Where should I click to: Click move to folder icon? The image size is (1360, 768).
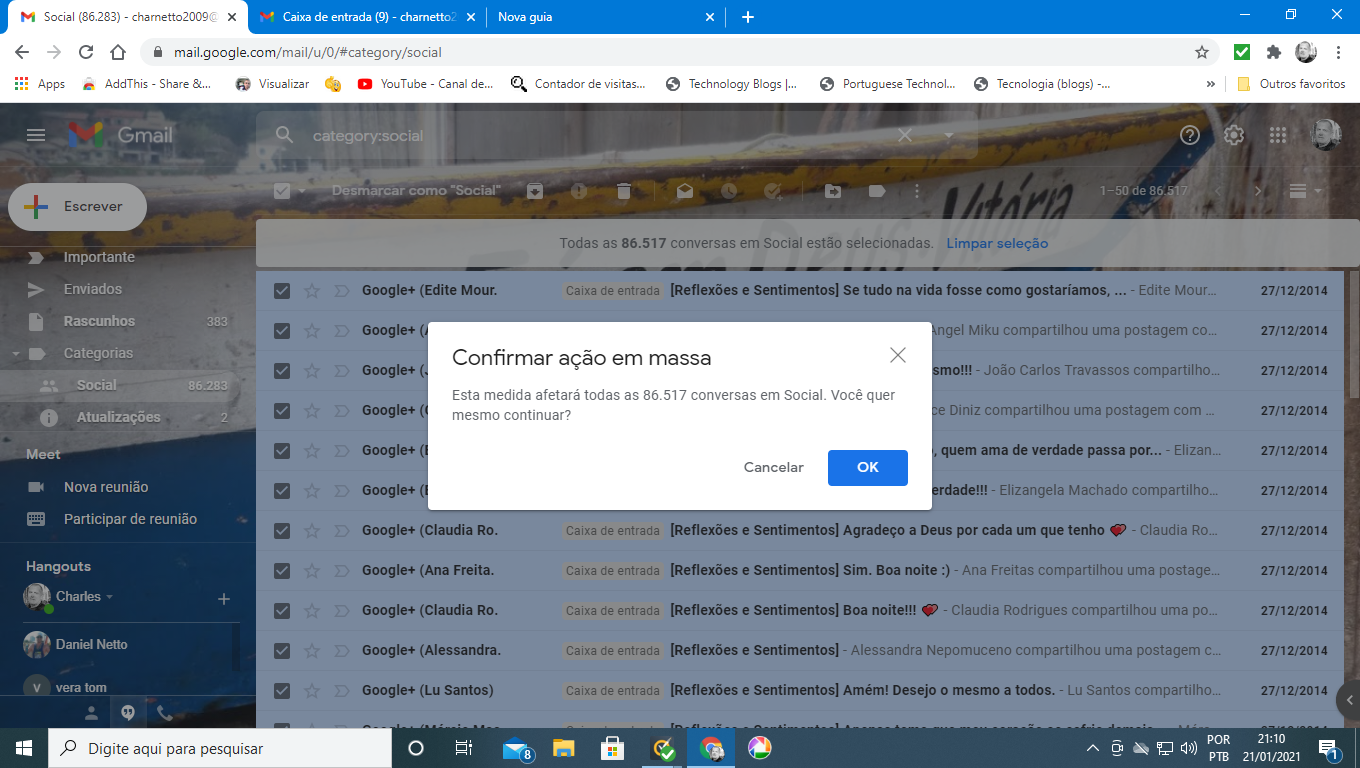(833, 191)
